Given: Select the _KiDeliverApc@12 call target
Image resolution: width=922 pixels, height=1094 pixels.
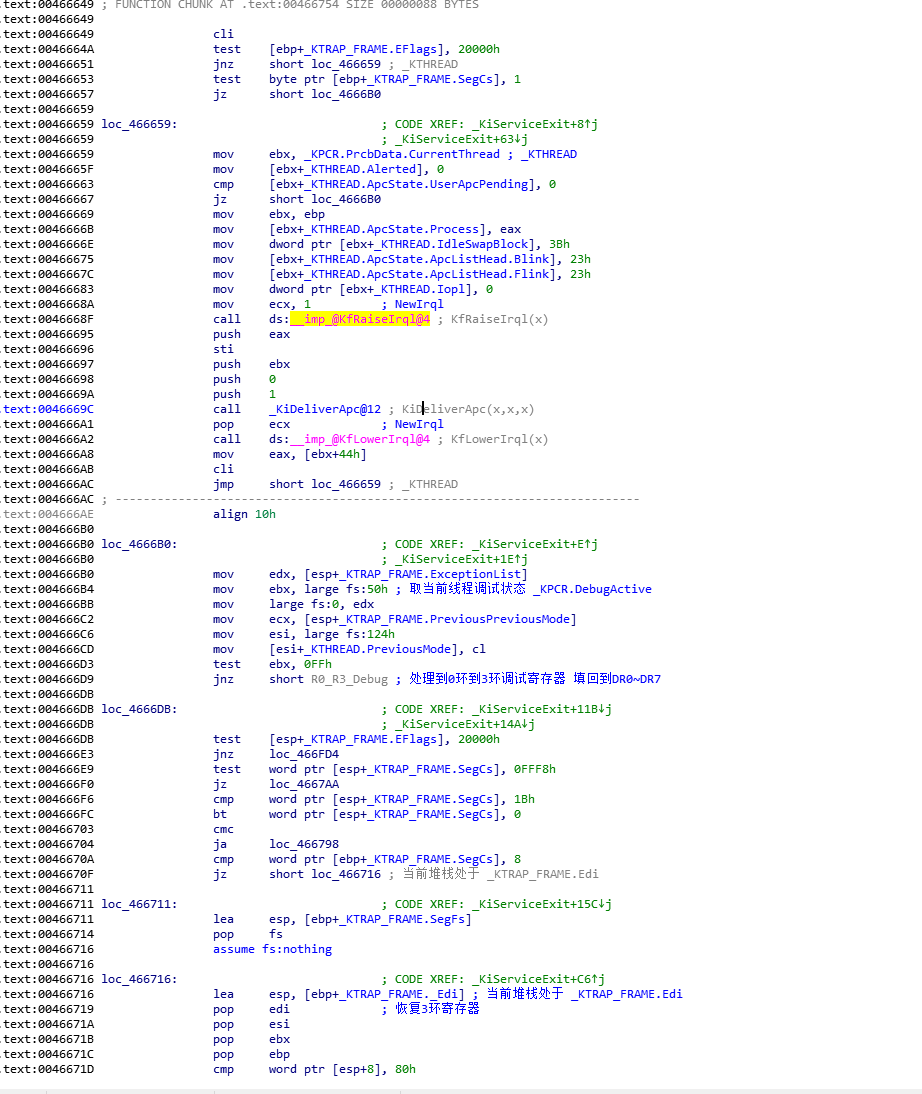Looking at the screenshot, I should tap(325, 409).
